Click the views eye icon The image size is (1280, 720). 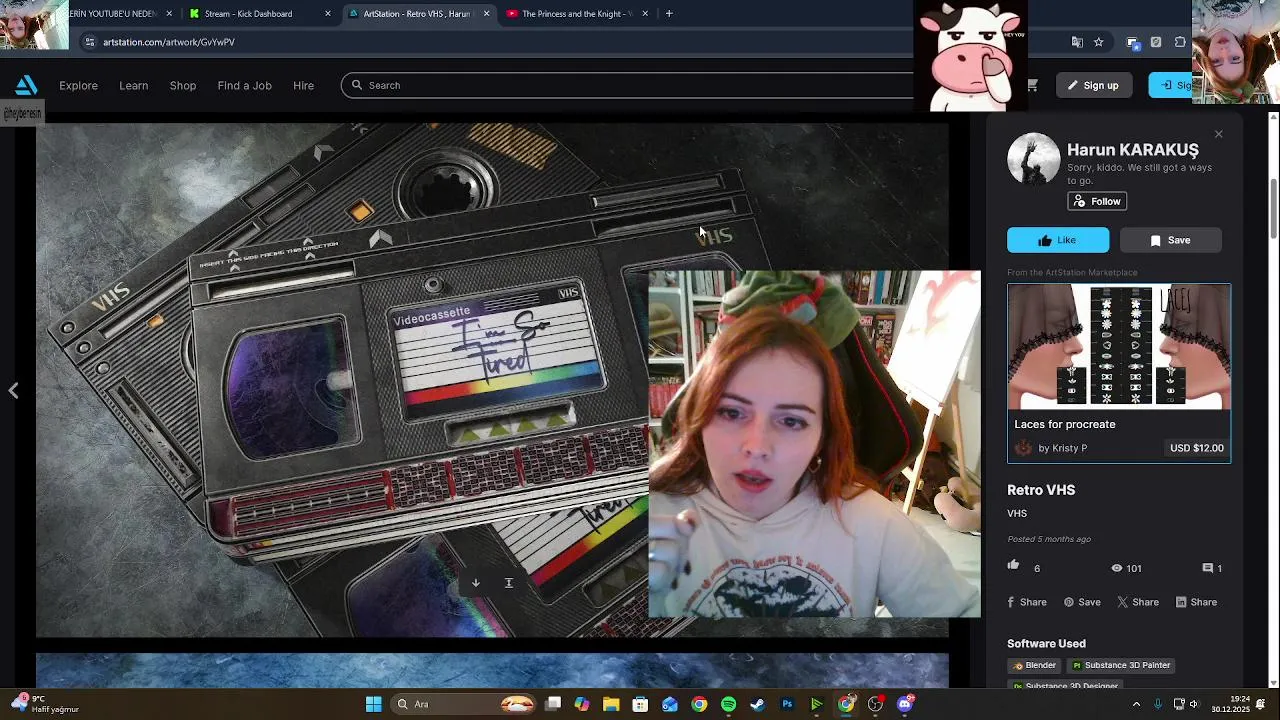coord(1116,568)
